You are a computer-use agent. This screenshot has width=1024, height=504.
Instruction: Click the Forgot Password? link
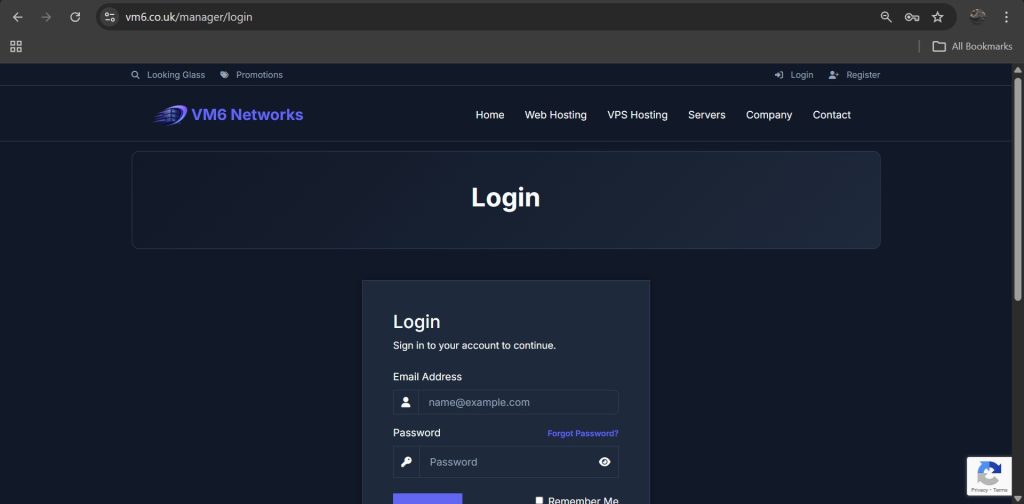point(582,433)
